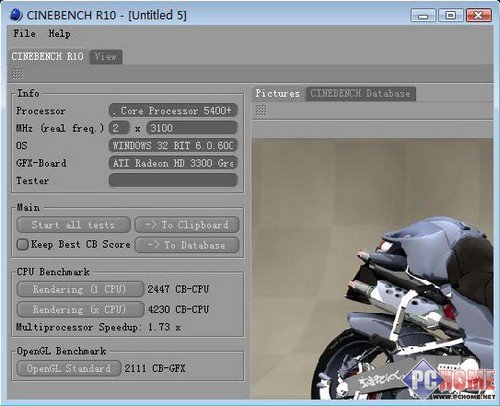
Task: Click the CINEBENCH app icon in title bar
Action: pyautogui.click(x=16, y=15)
